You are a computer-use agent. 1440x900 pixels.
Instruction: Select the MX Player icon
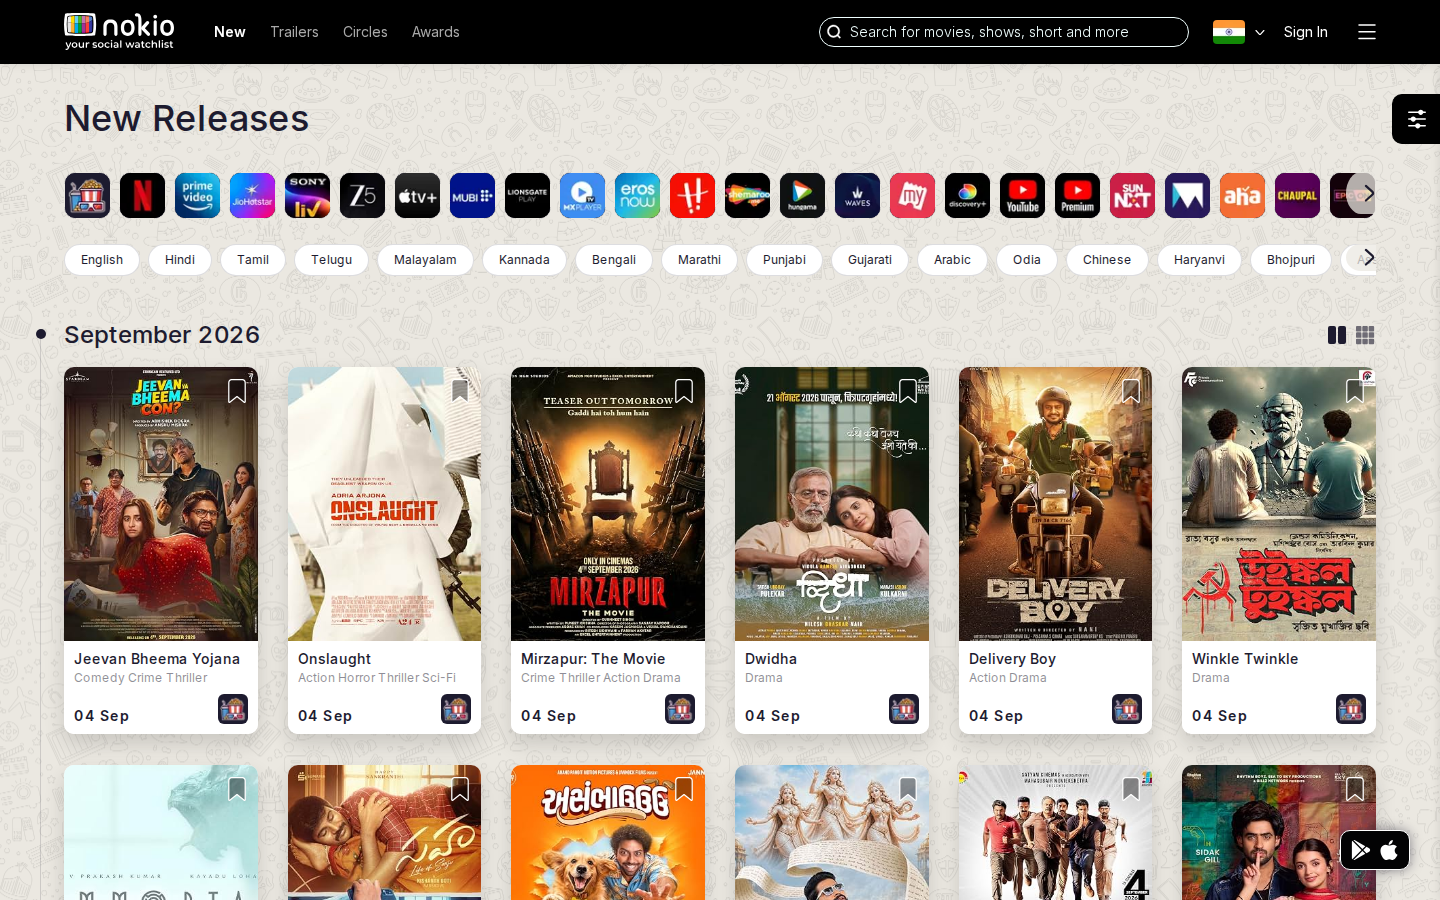coord(582,196)
